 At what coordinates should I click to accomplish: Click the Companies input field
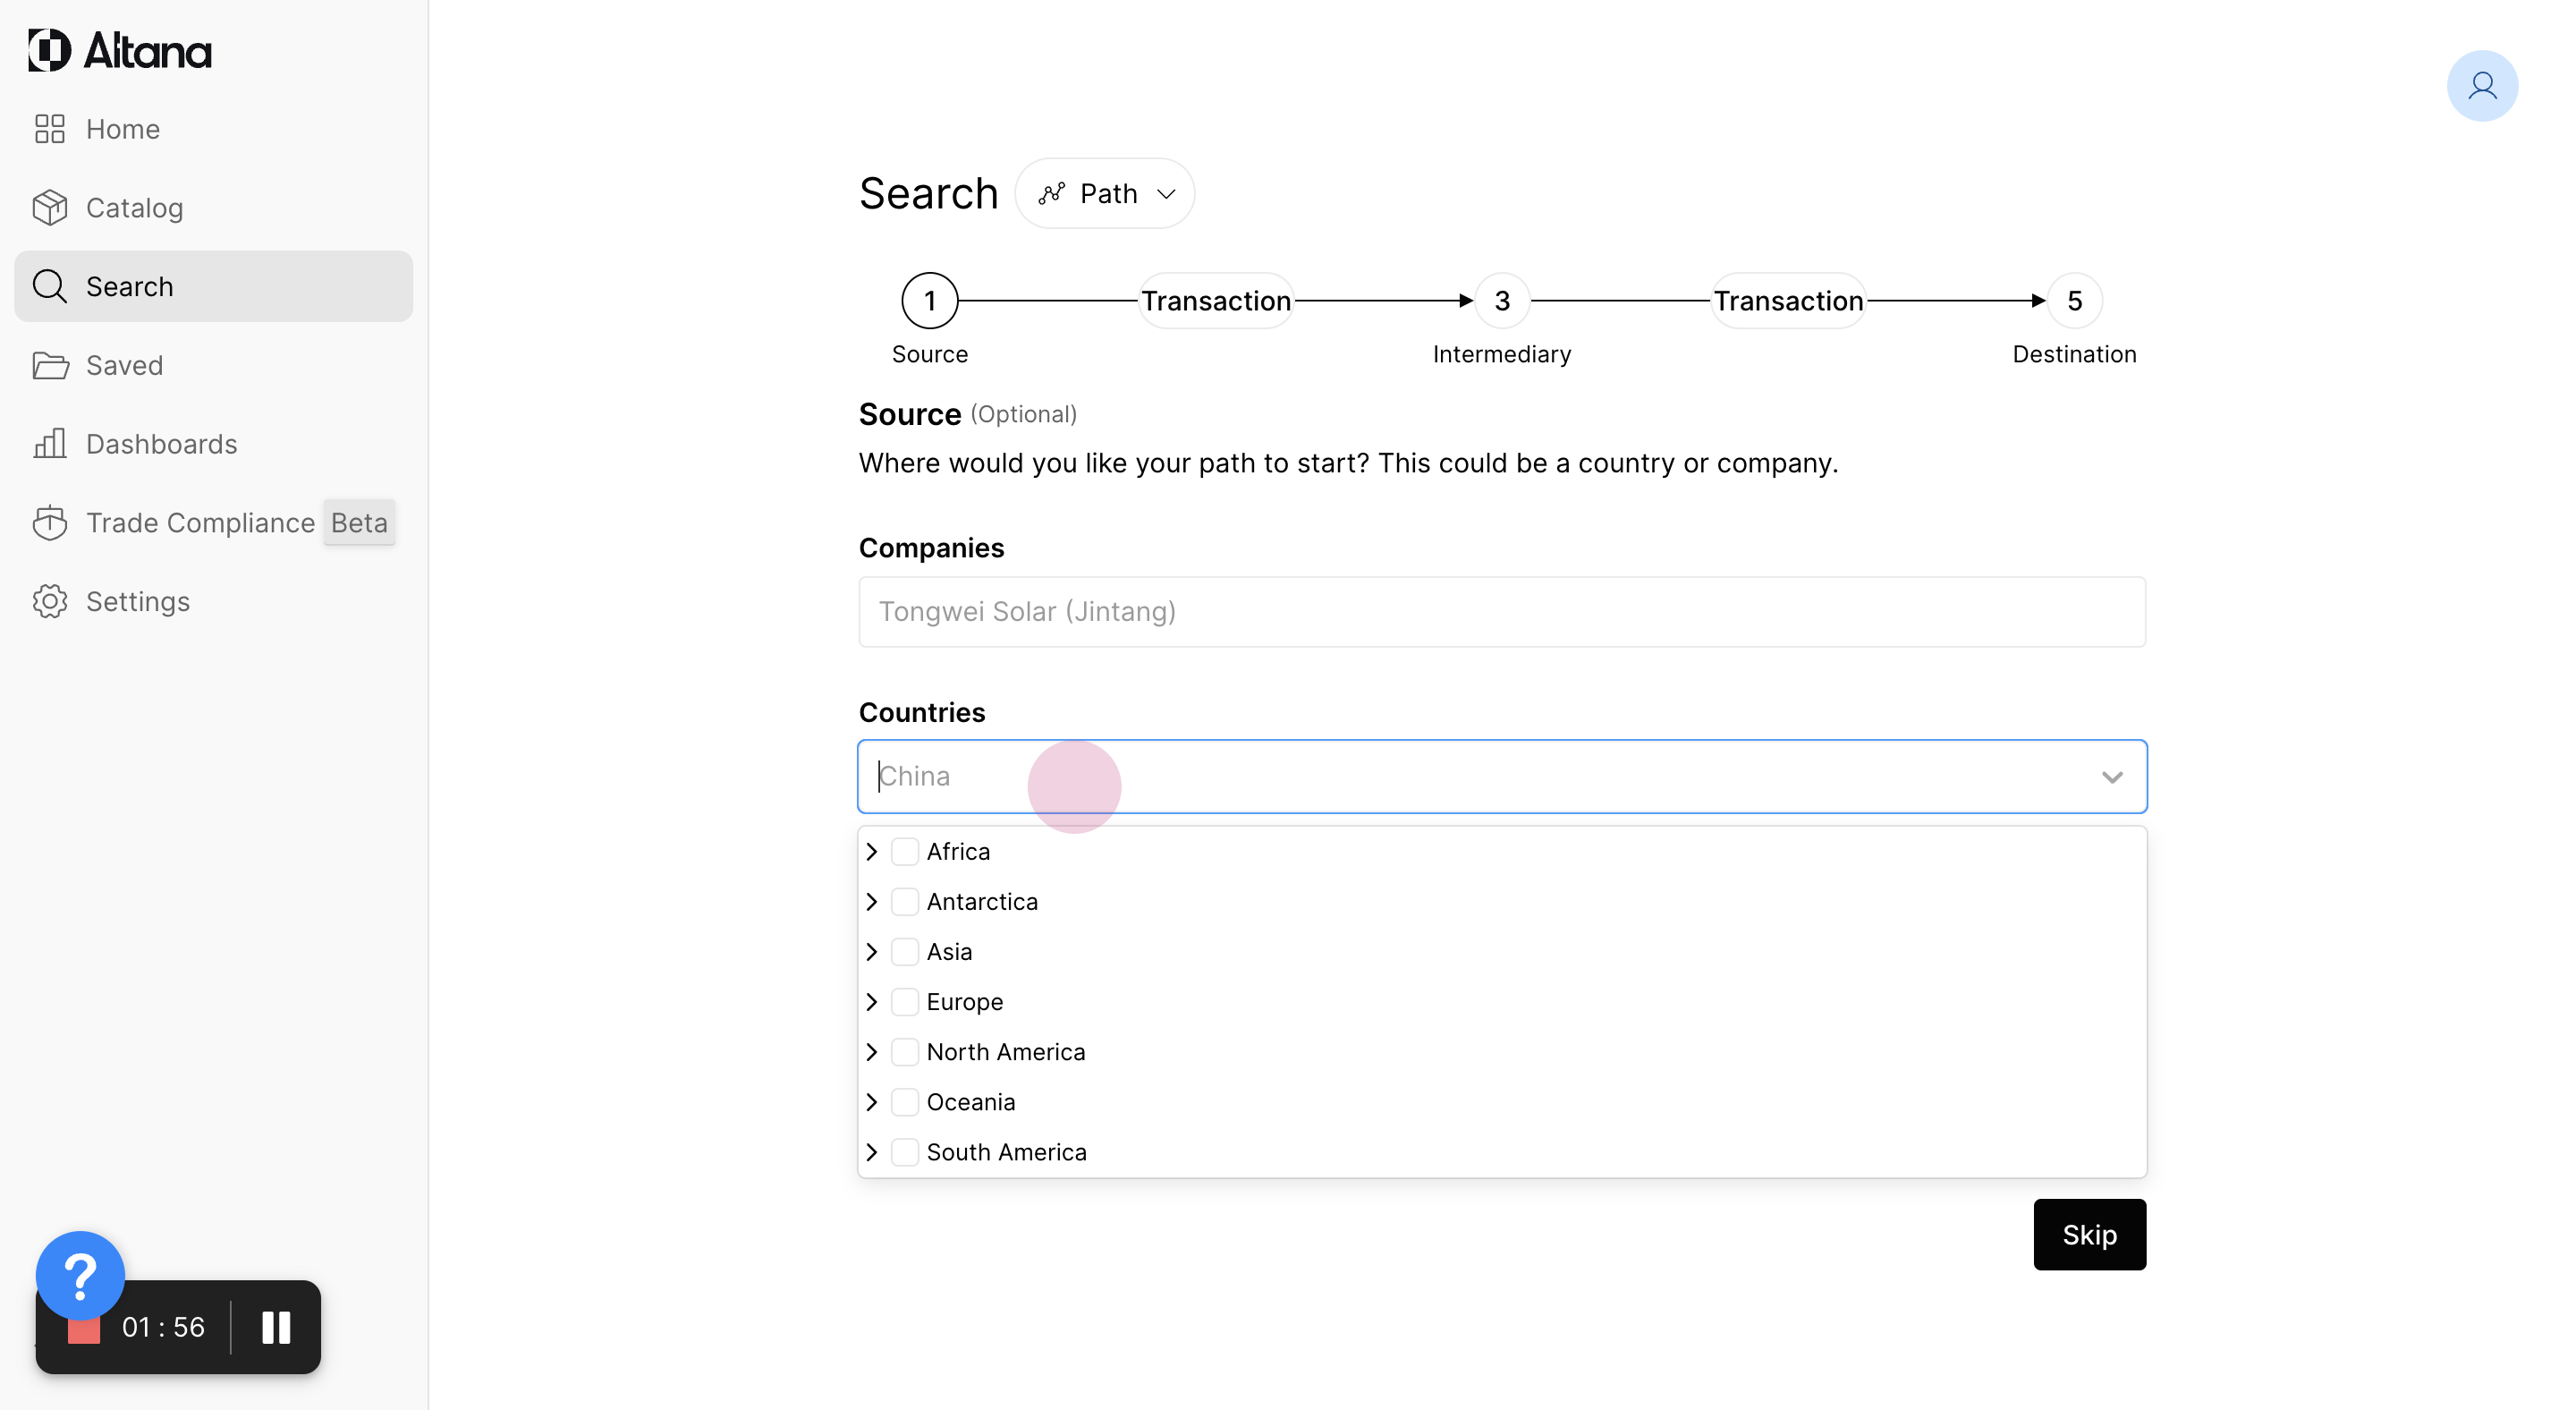tap(1501, 612)
